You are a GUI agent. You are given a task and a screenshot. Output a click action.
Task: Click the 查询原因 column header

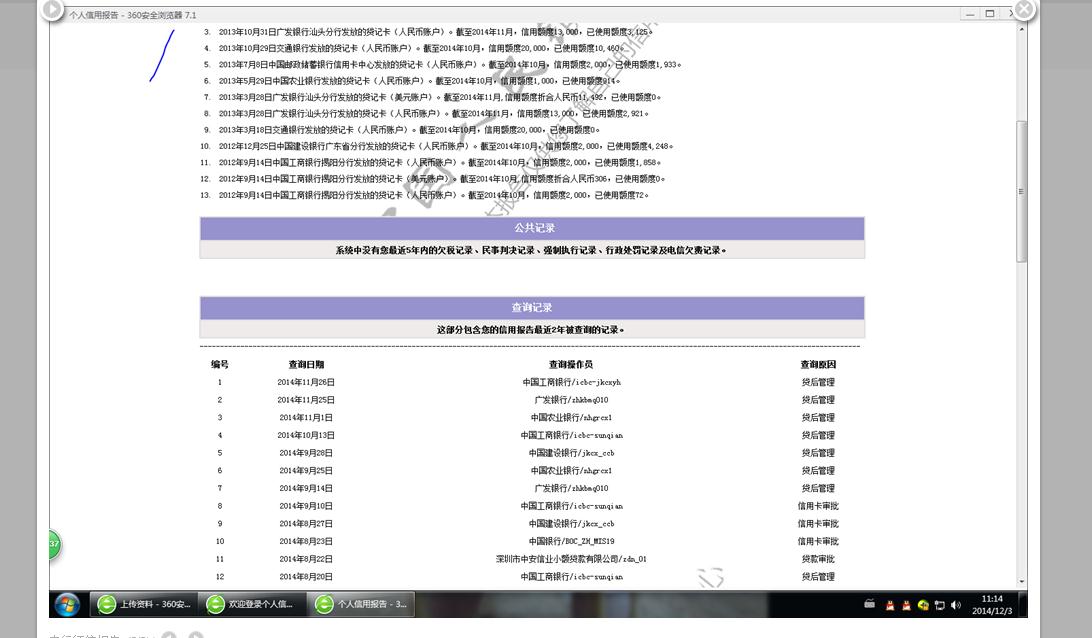coord(818,364)
